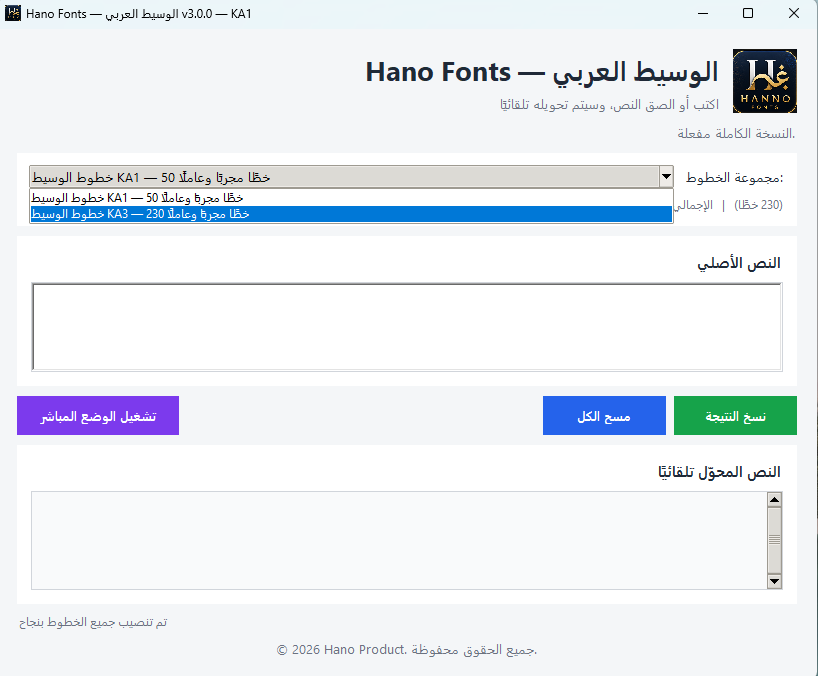Select KA1 — 50 fonts option in list

[x=351, y=198]
